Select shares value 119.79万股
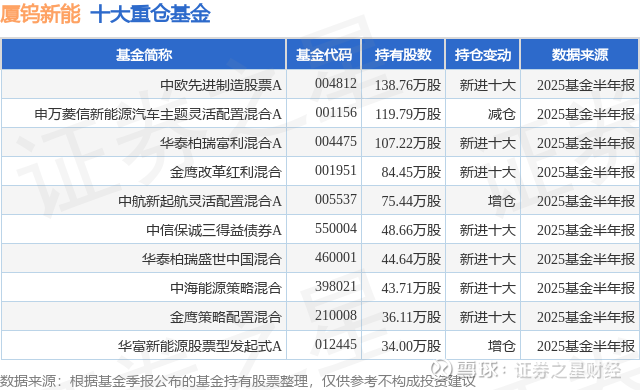The width and height of the screenshot is (640, 390). click(x=408, y=114)
